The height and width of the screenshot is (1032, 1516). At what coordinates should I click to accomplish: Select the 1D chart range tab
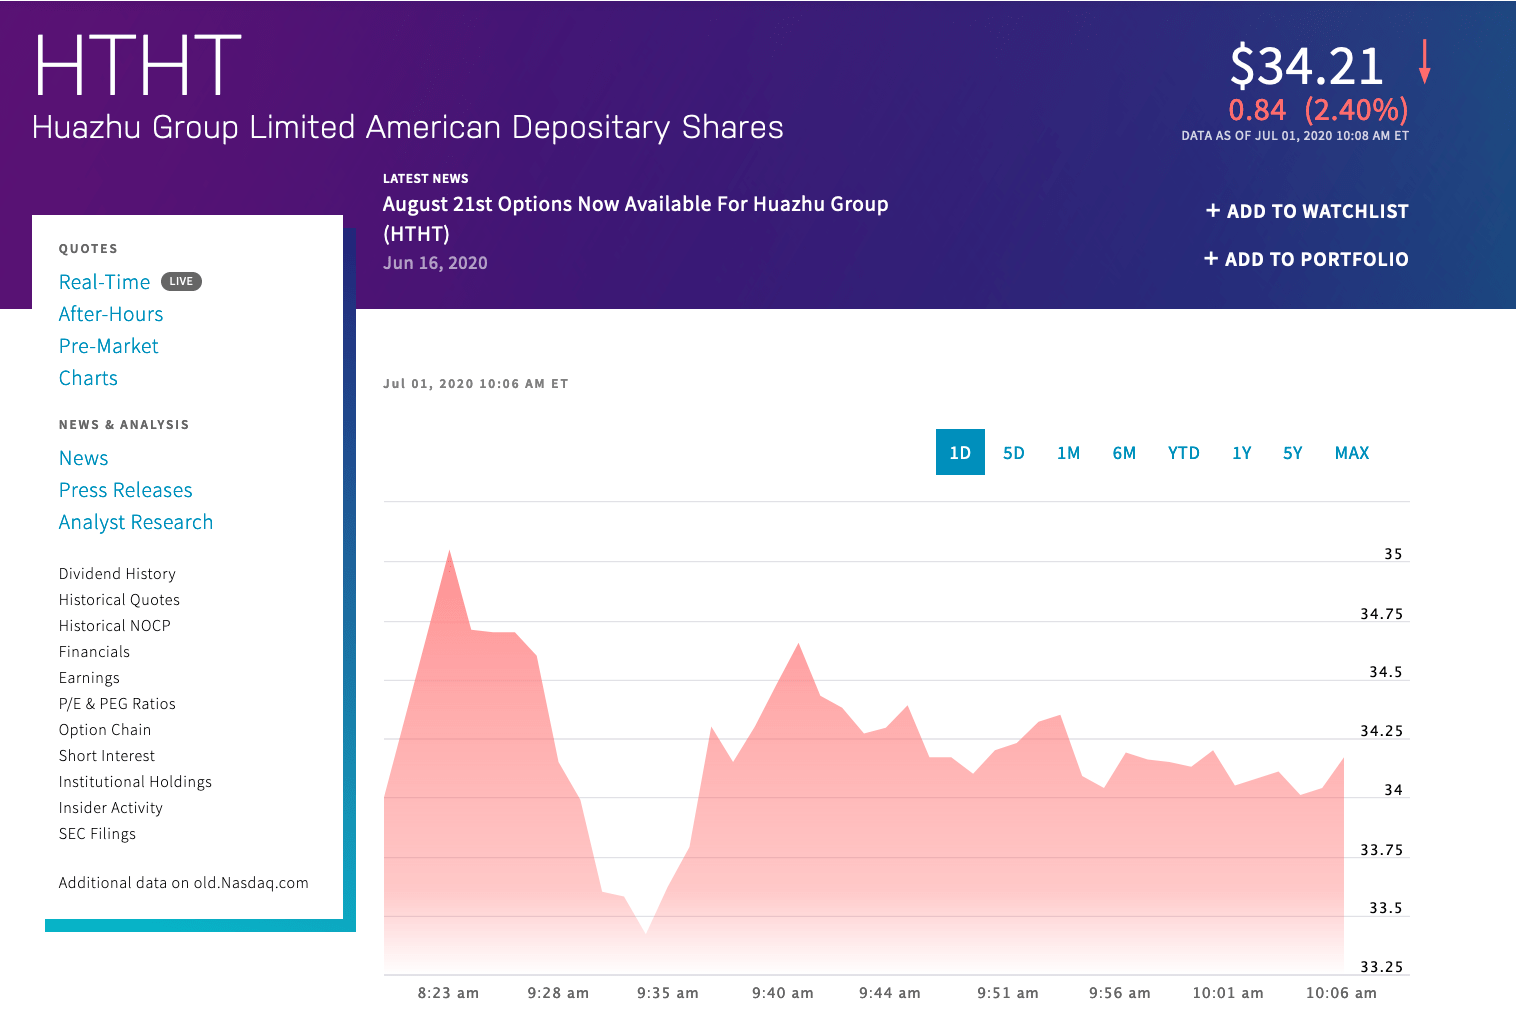click(x=960, y=452)
